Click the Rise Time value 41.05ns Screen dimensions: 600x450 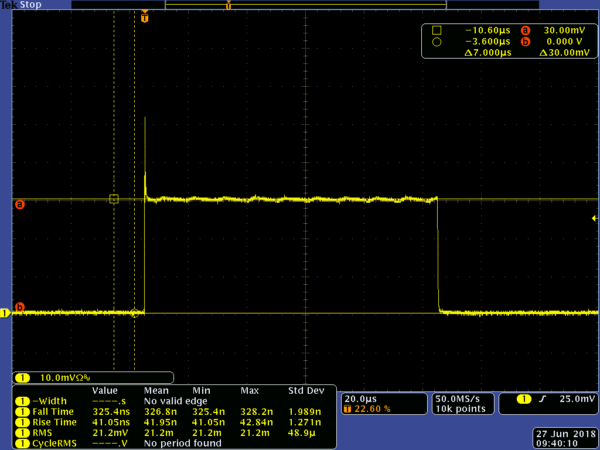coord(111,422)
